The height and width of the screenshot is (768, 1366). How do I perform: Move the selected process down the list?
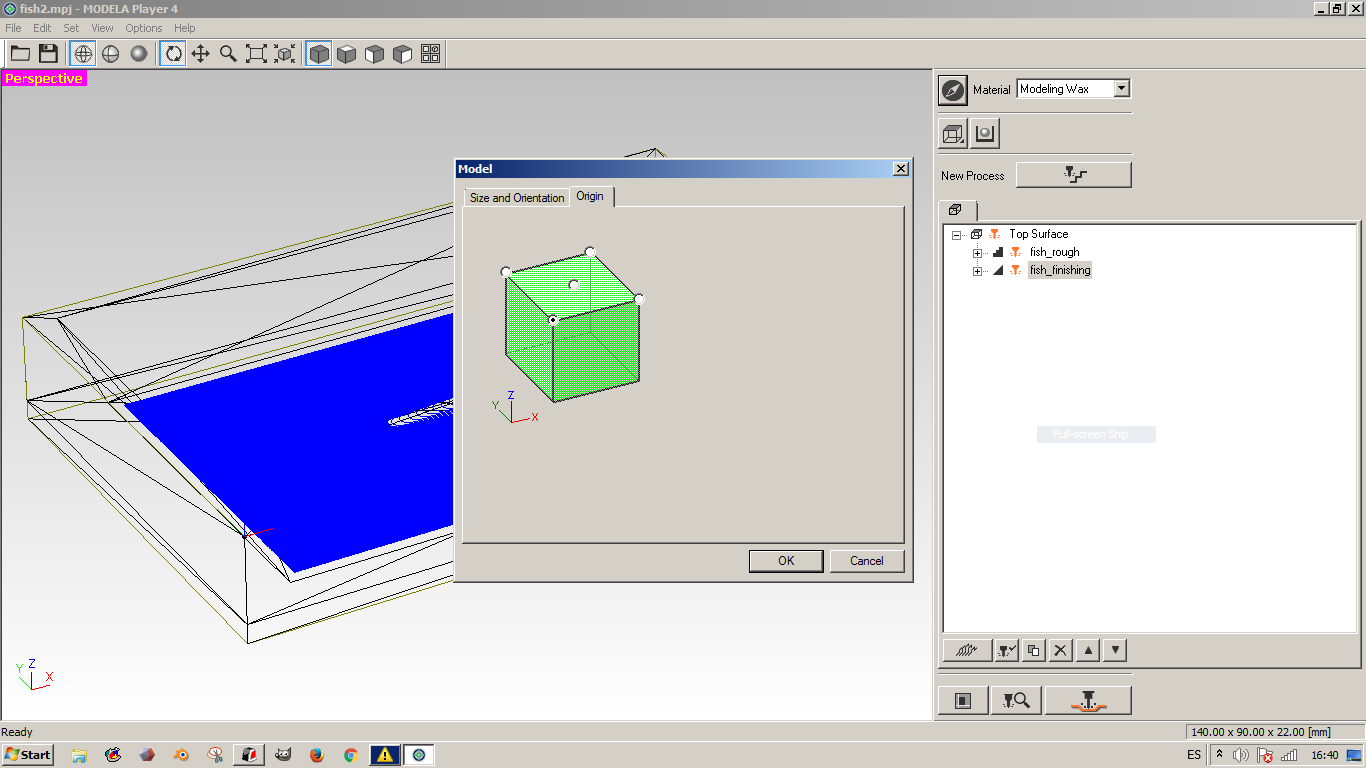tap(1114, 650)
